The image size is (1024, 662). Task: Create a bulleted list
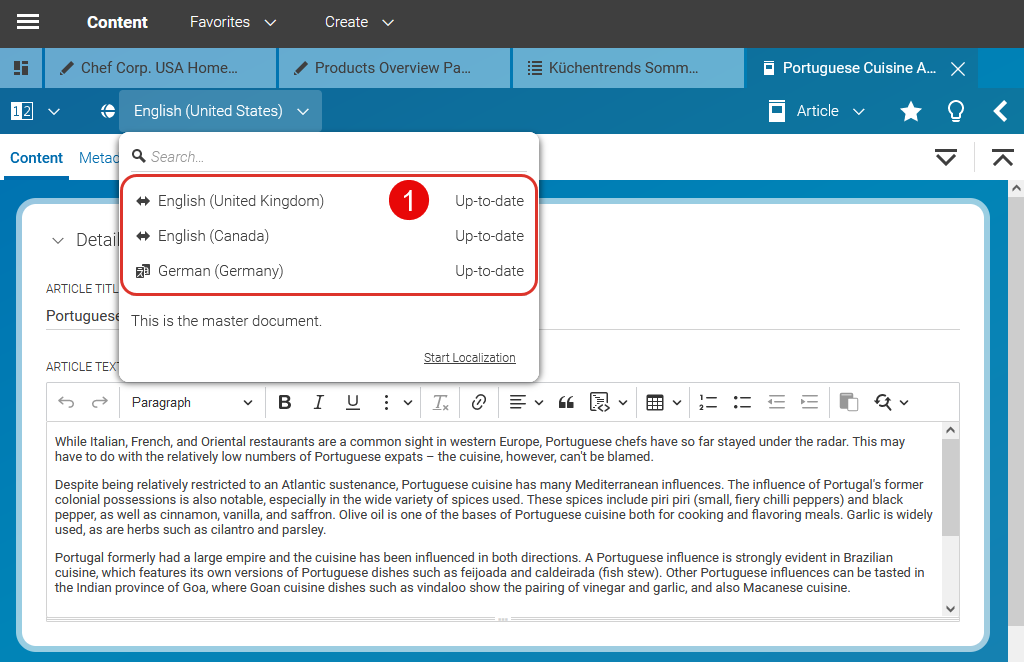(x=742, y=402)
